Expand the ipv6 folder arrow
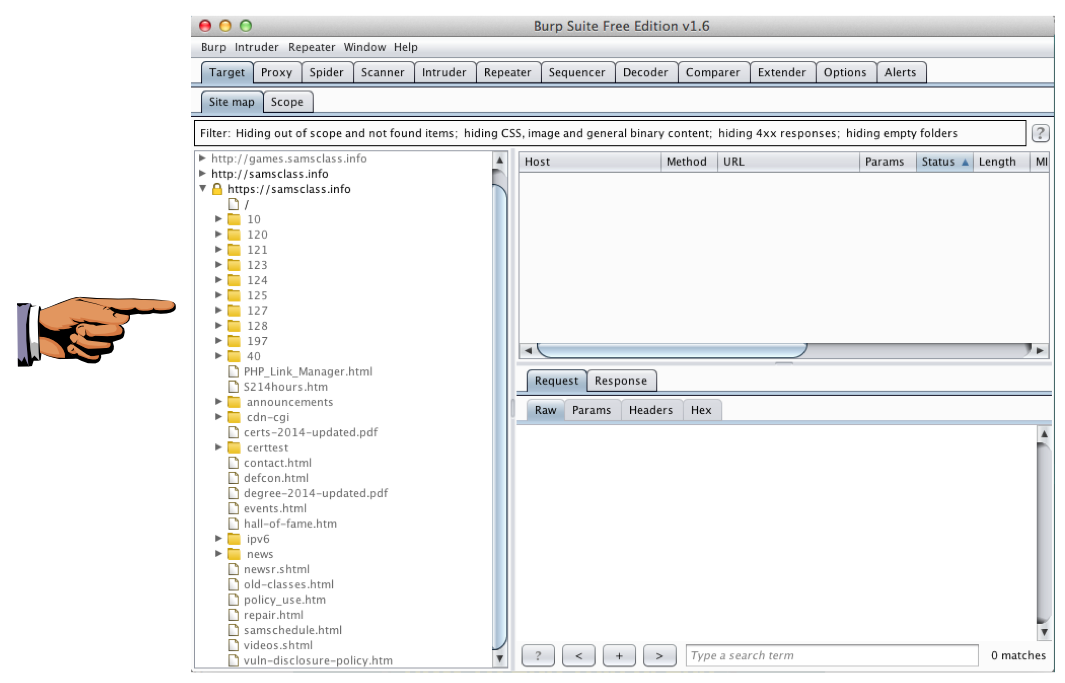Viewport: 1065px width, 683px height. [218, 538]
